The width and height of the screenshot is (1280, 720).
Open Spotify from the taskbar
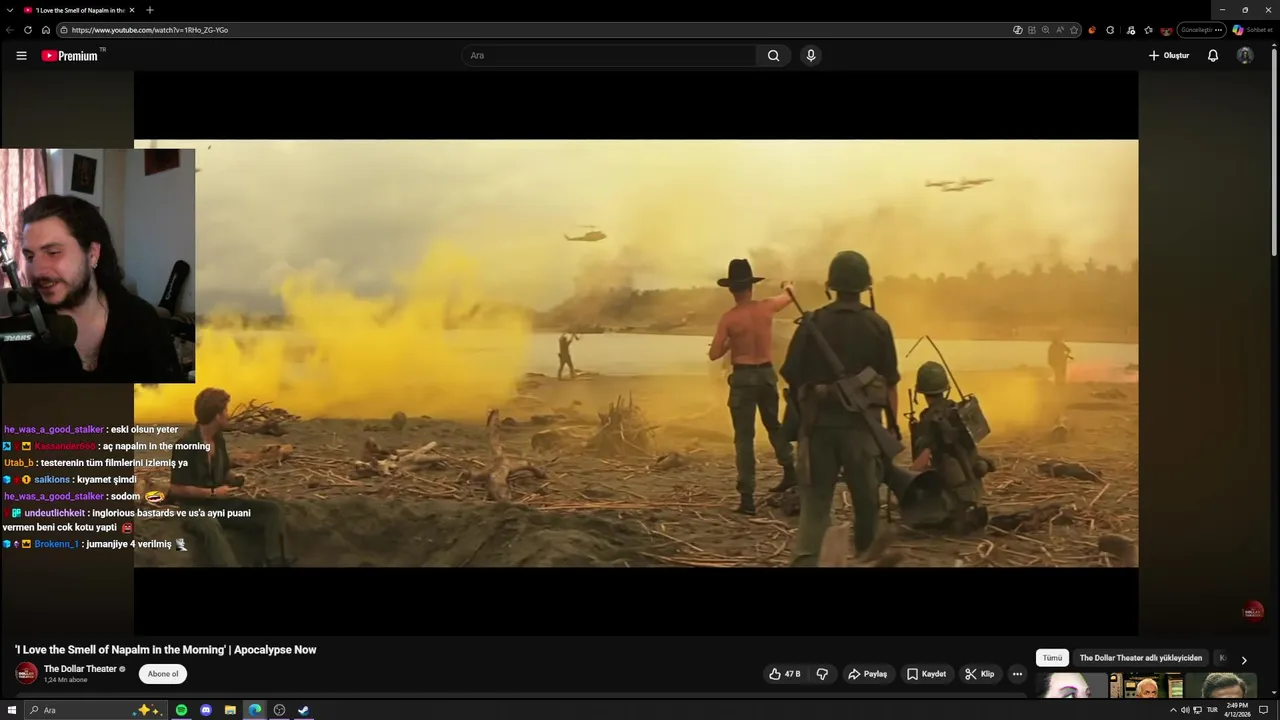[181, 710]
